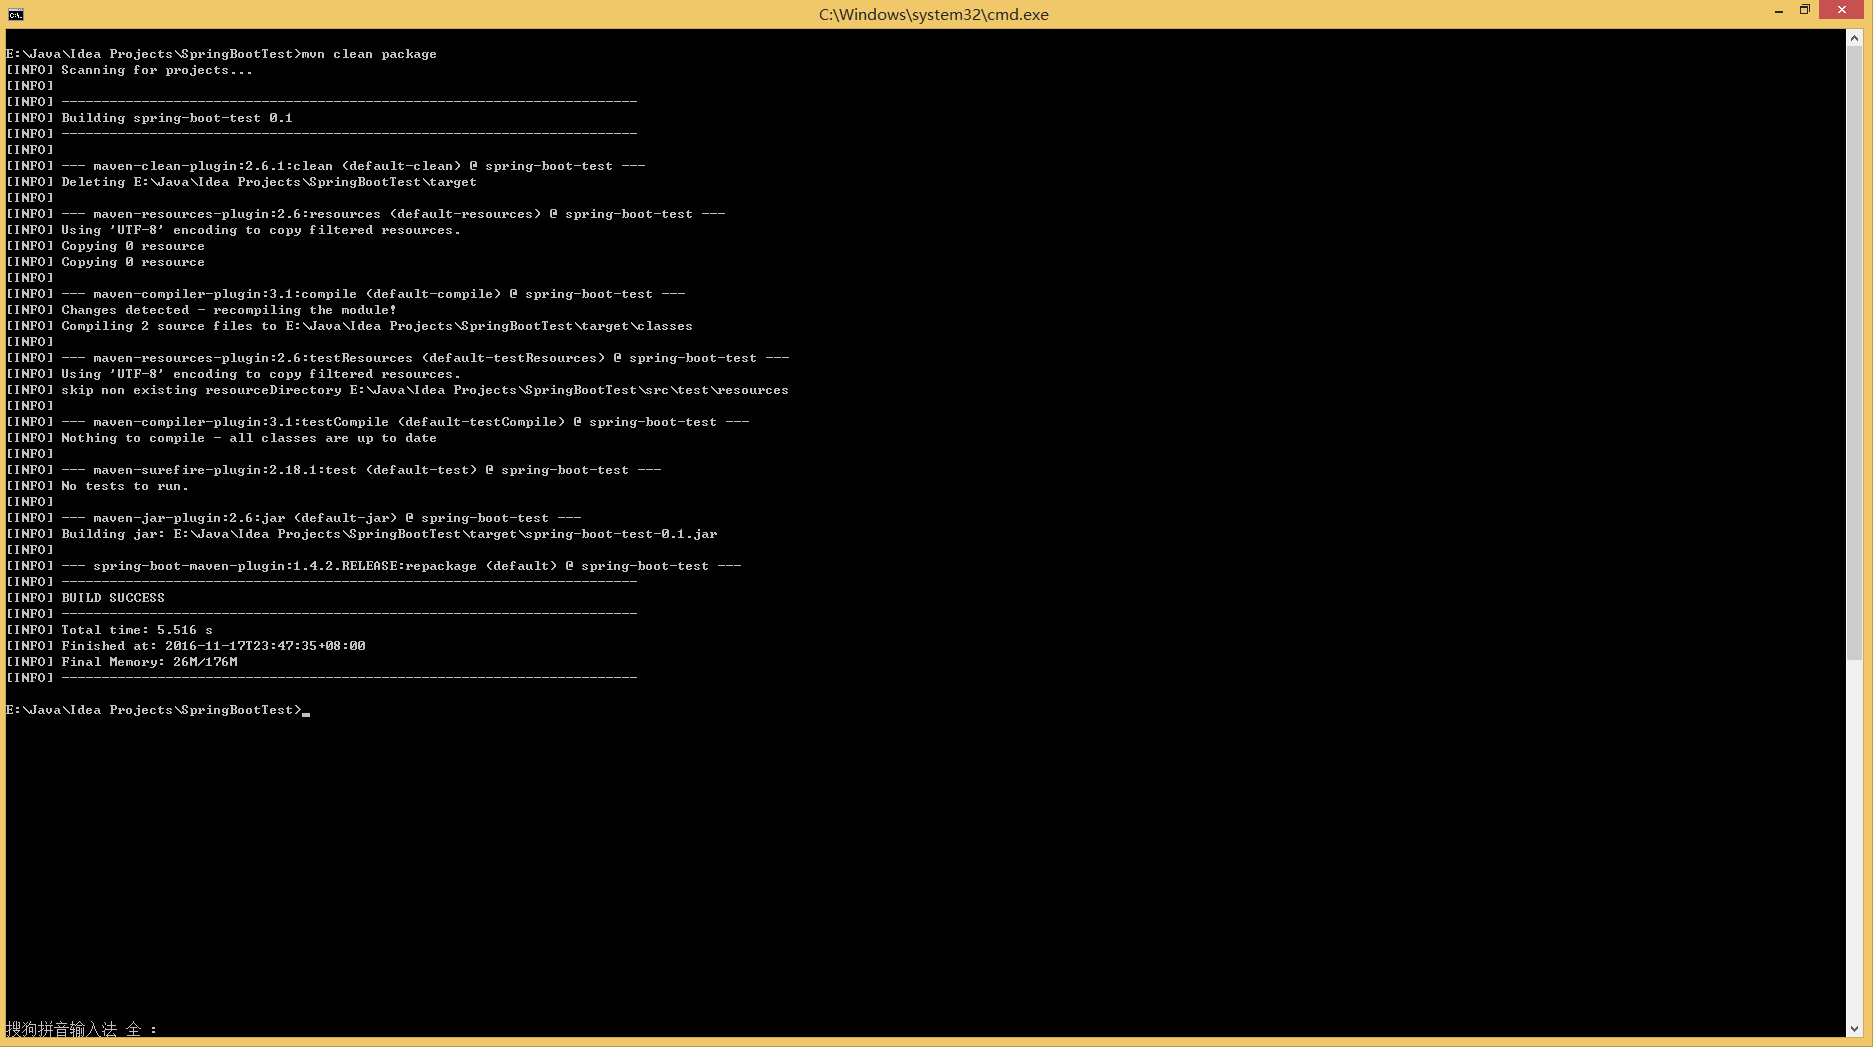This screenshot has height=1047, width=1873.
Task: Click the 'Total time: 5.516 s' line
Action: pyautogui.click(x=109, y=630)
